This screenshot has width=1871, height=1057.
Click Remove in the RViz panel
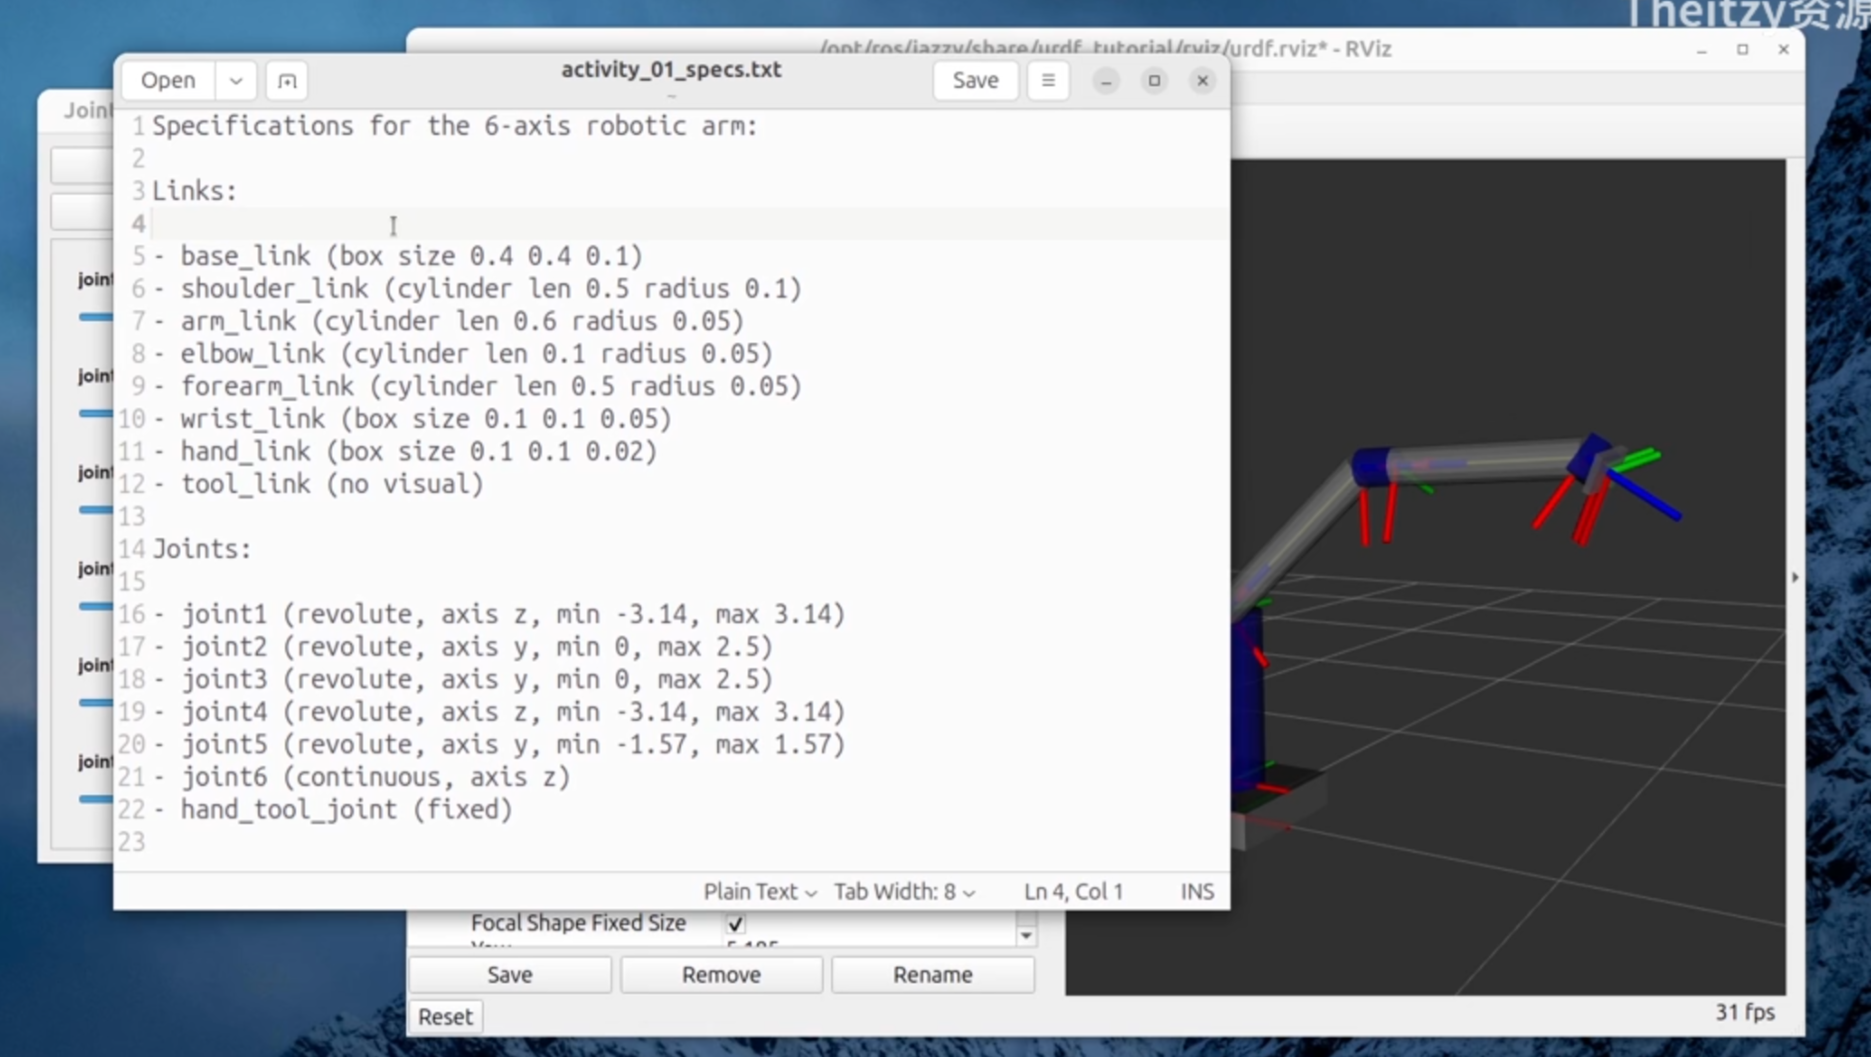(x=721, y=974)
